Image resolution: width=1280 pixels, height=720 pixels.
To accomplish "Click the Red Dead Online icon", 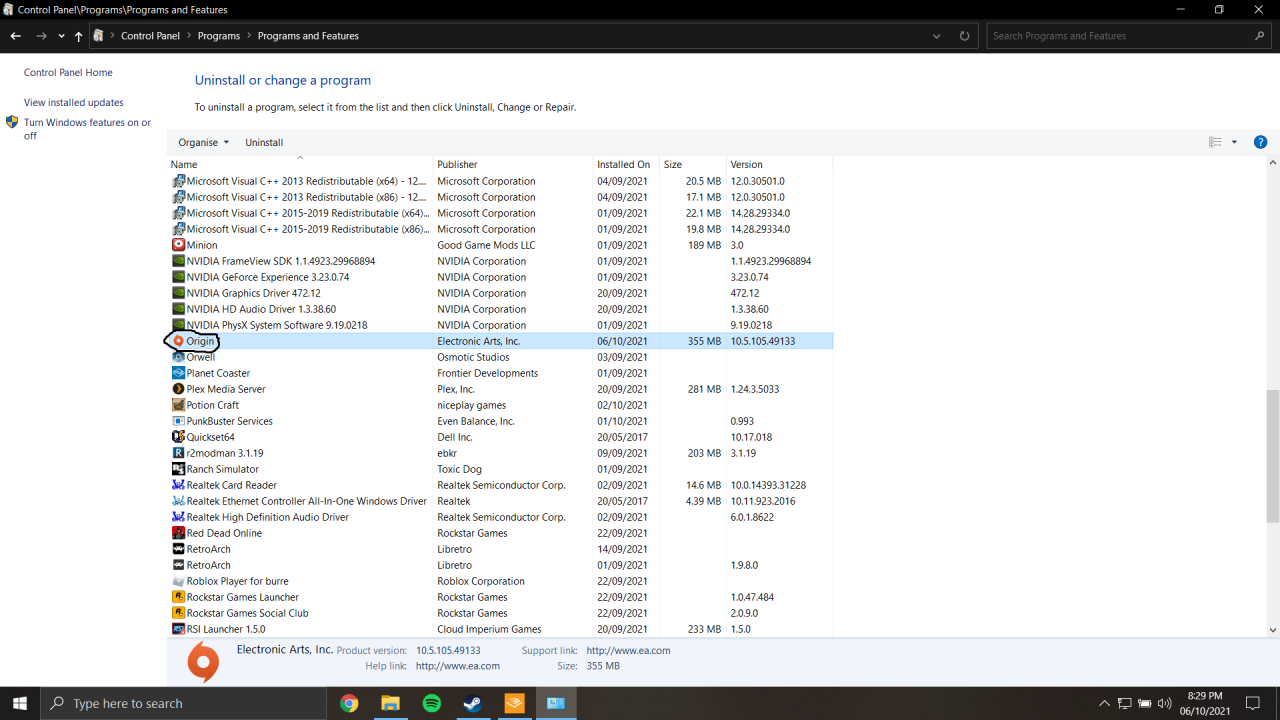I will pyautogui.click(x=178, y=533).
